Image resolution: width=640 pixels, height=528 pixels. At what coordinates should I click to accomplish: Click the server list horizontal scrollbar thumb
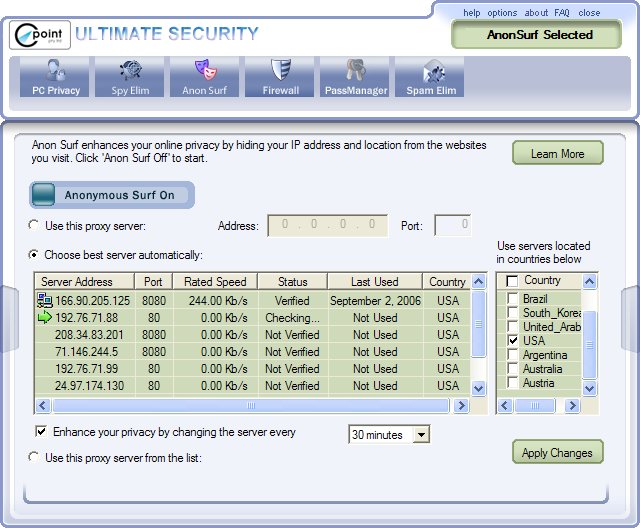(251, 405)
